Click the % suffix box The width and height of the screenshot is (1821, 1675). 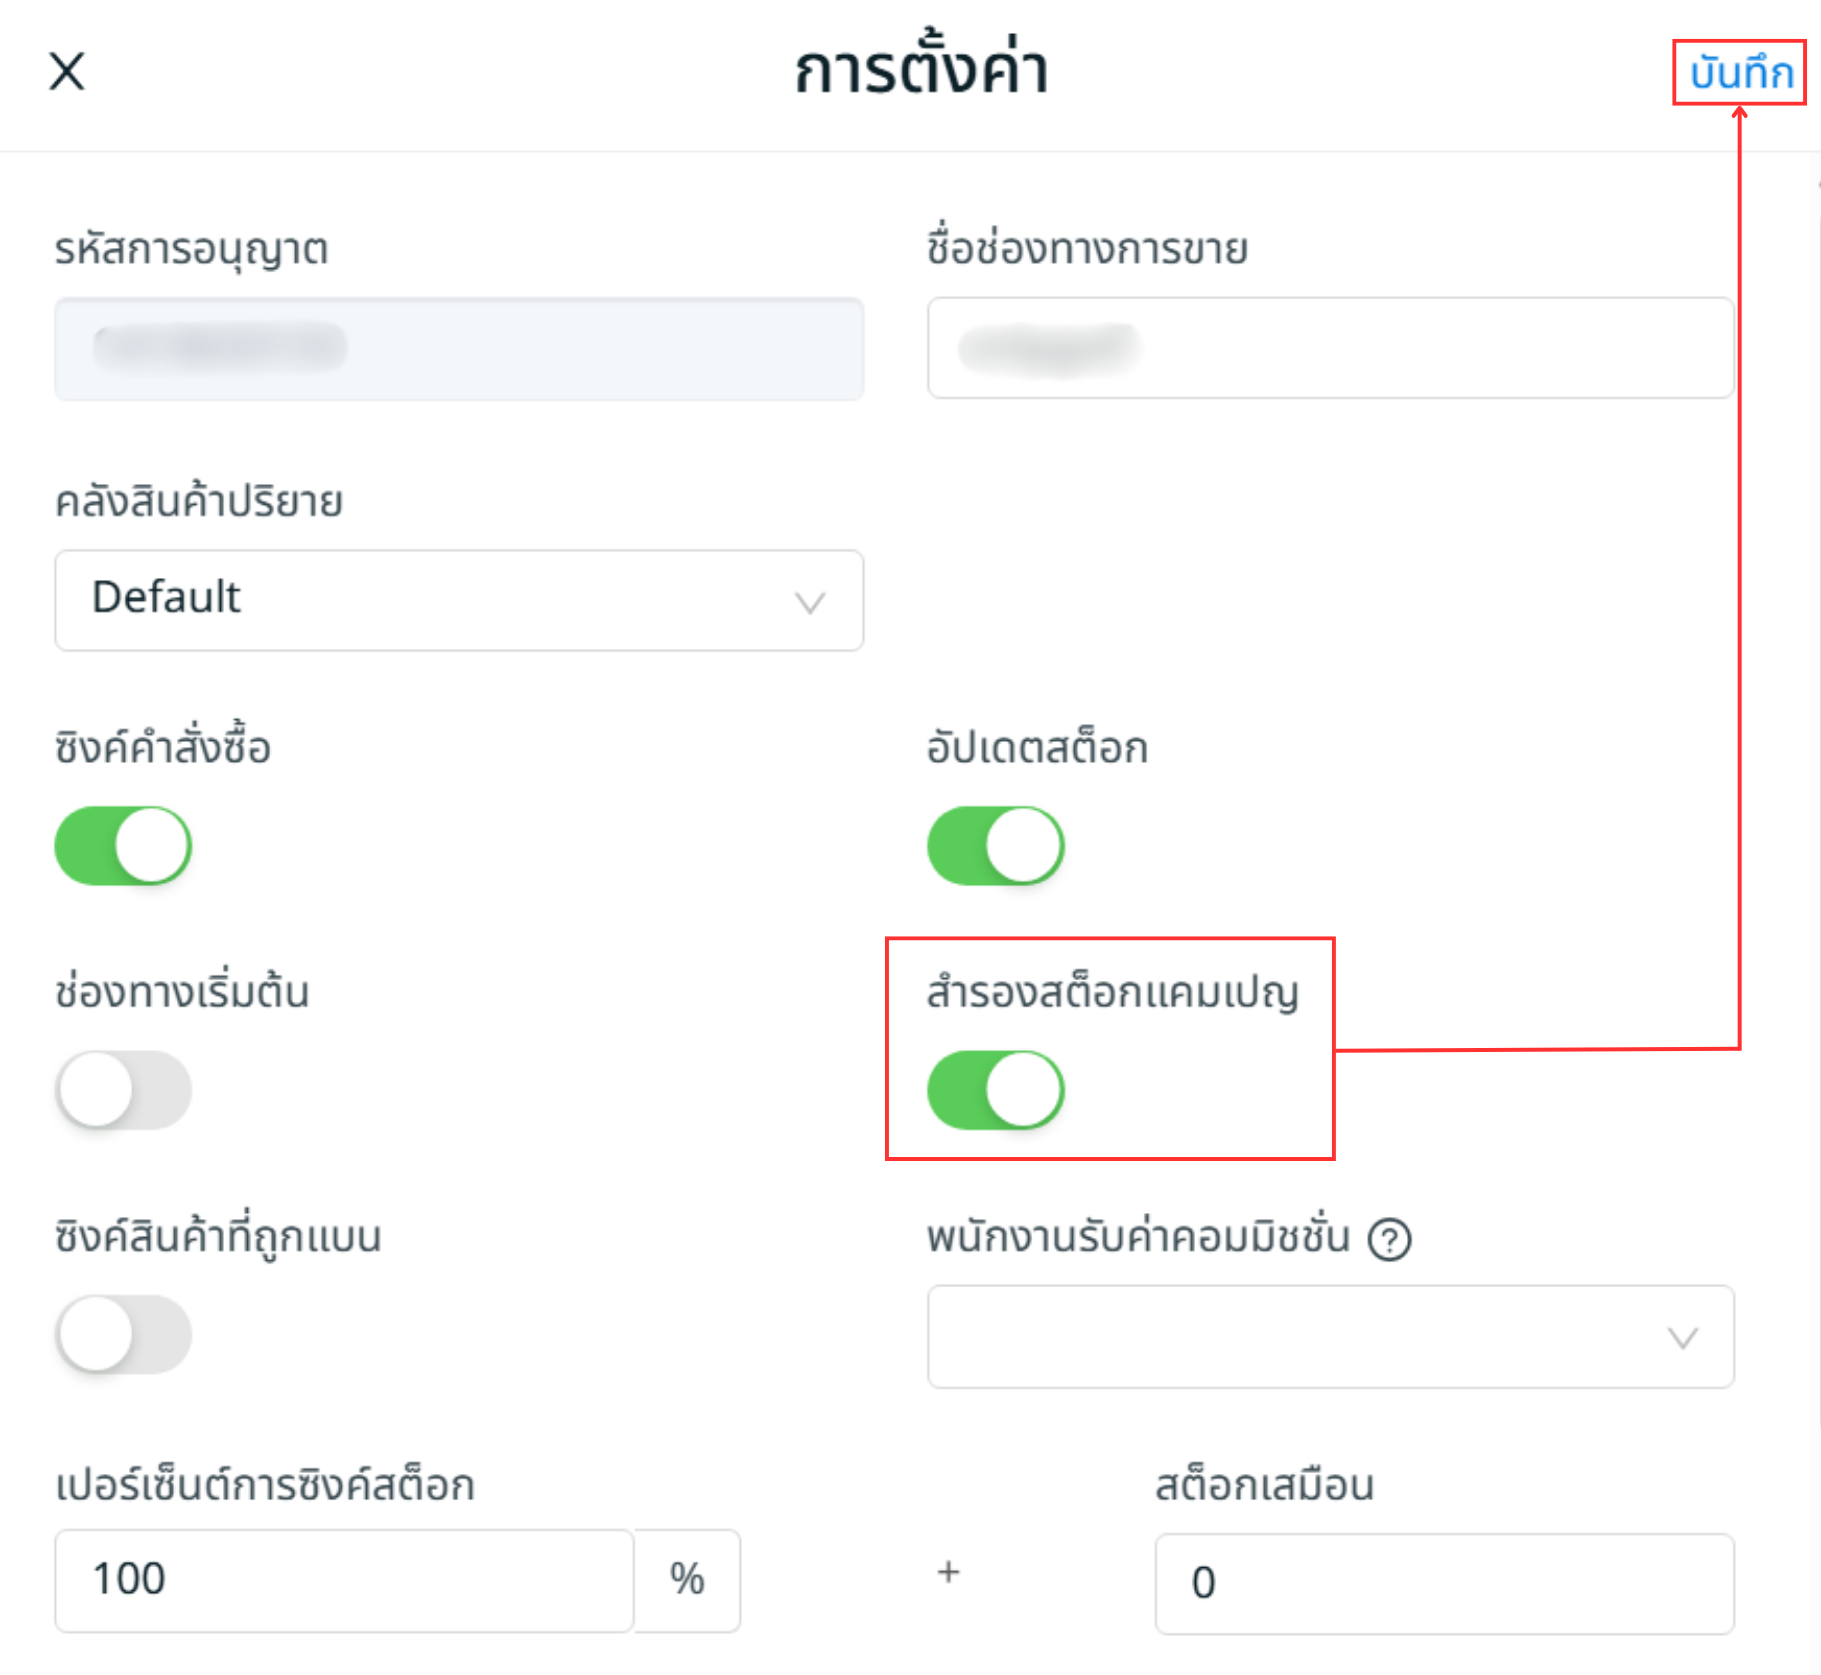[687, 1580]
